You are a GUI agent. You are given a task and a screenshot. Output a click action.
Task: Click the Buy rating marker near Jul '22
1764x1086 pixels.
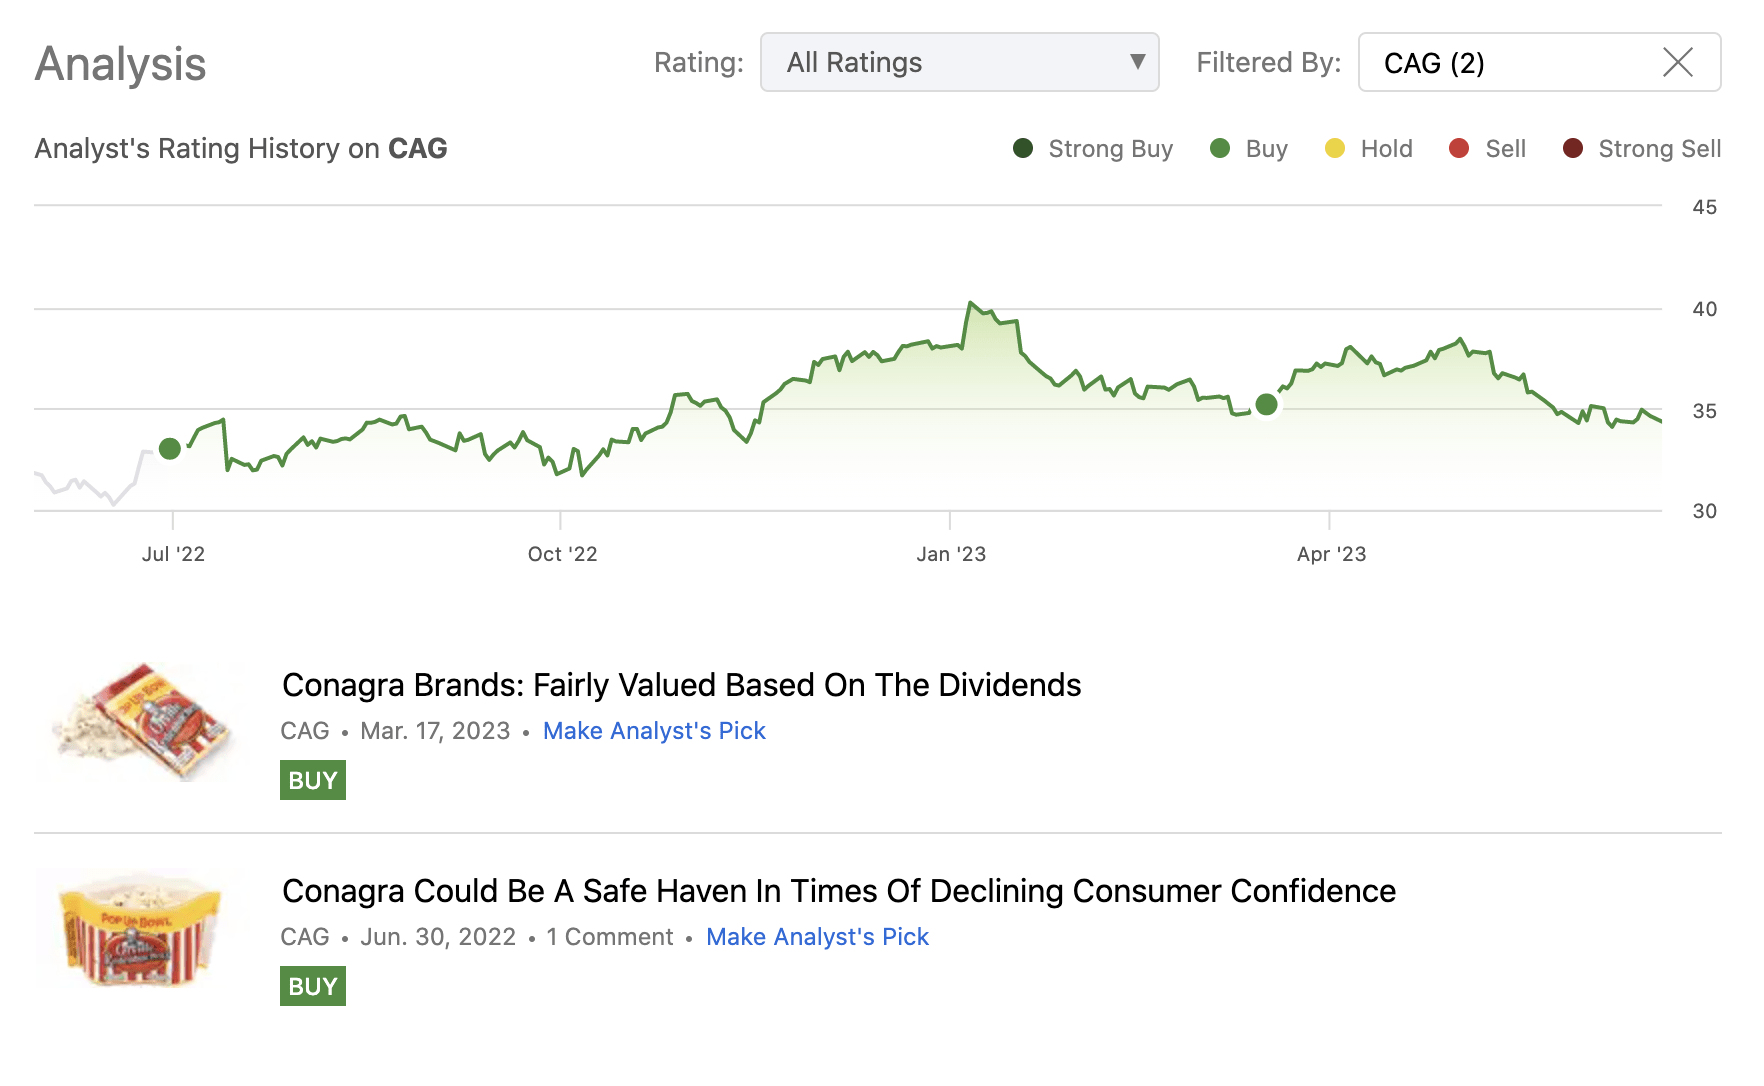pyautogui.click(x=170, y=448)
